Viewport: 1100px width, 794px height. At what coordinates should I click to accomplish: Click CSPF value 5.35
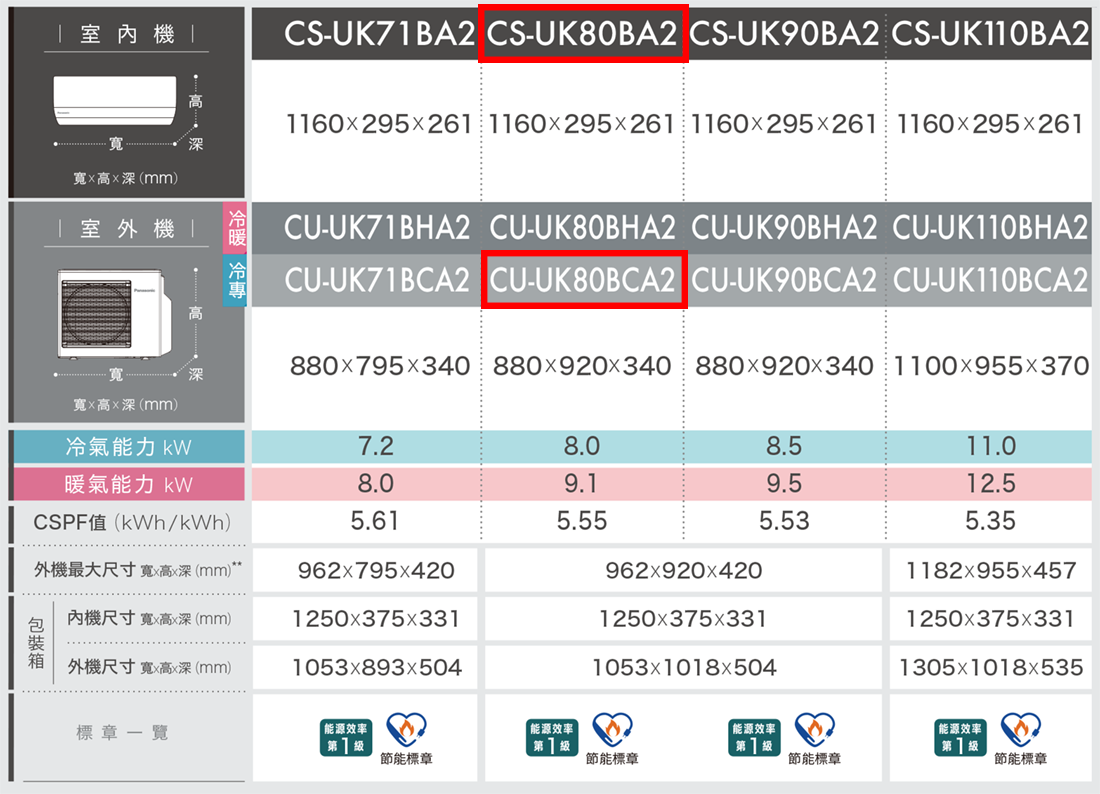click(991, 521)
